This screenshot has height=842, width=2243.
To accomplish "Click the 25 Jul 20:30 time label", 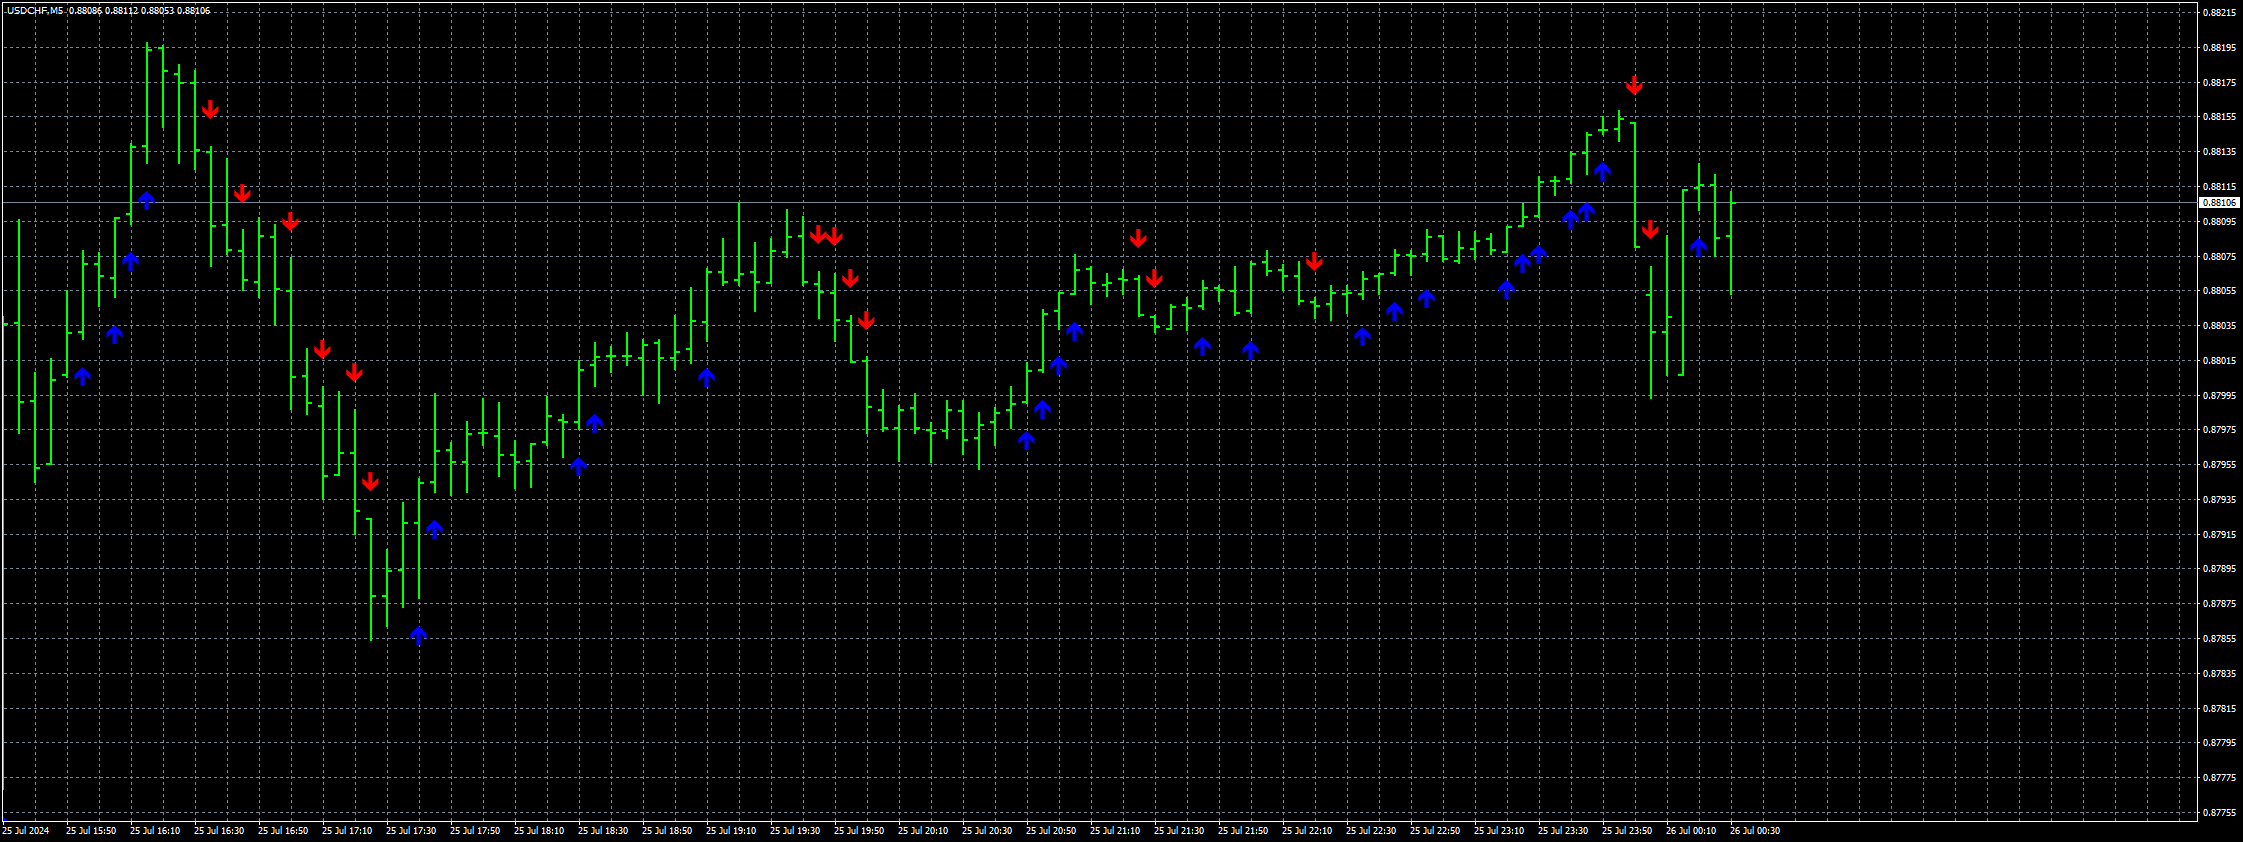I will 987,831.
